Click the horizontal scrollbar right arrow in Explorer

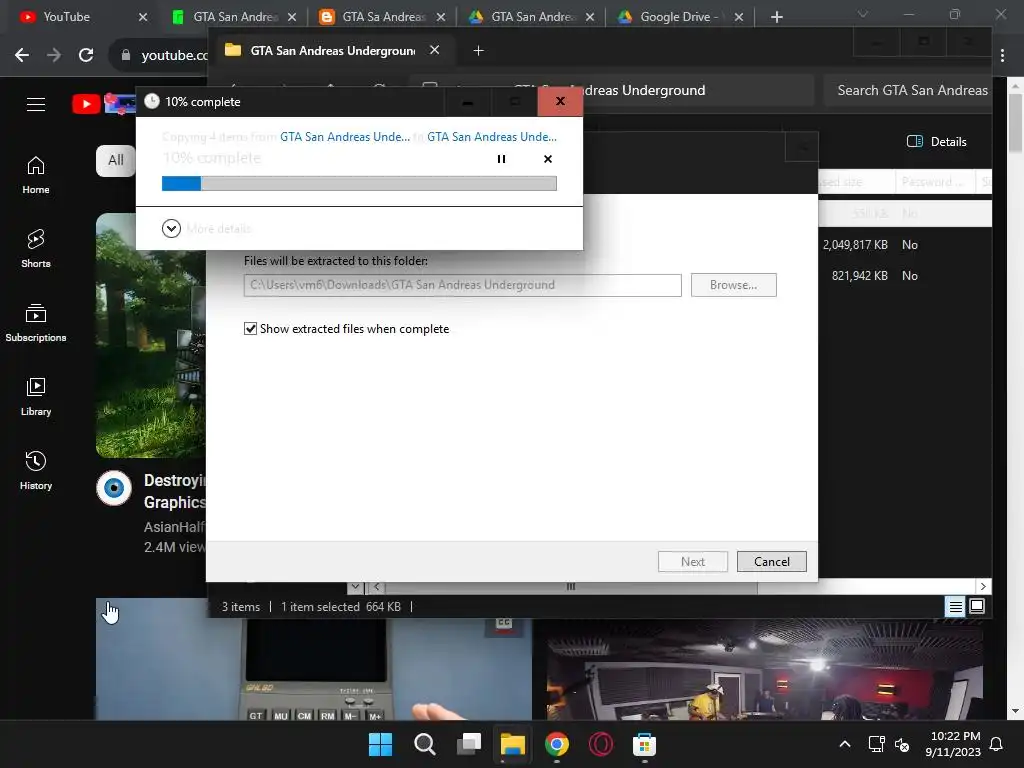coord(983,586)
